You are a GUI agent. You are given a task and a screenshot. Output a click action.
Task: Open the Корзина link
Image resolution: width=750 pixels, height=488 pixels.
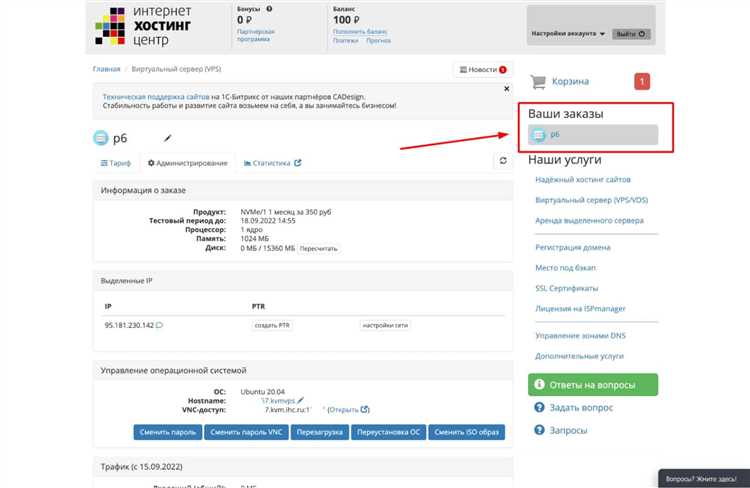tap(570, 81)
